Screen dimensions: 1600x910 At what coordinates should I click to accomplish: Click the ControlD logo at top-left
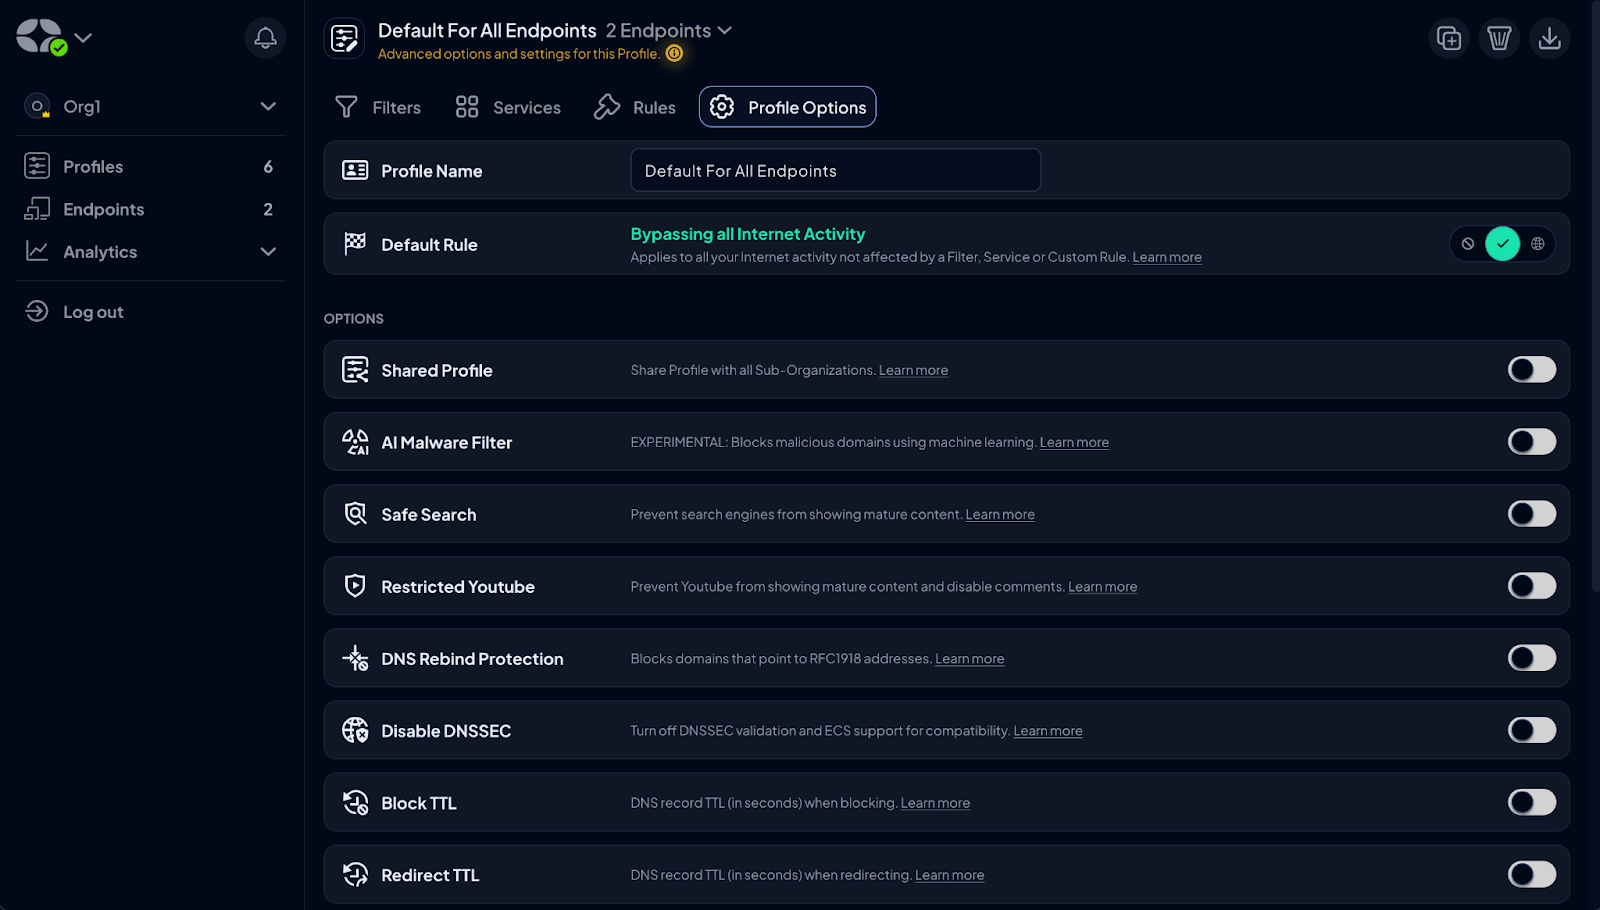[x=40, y=37]
